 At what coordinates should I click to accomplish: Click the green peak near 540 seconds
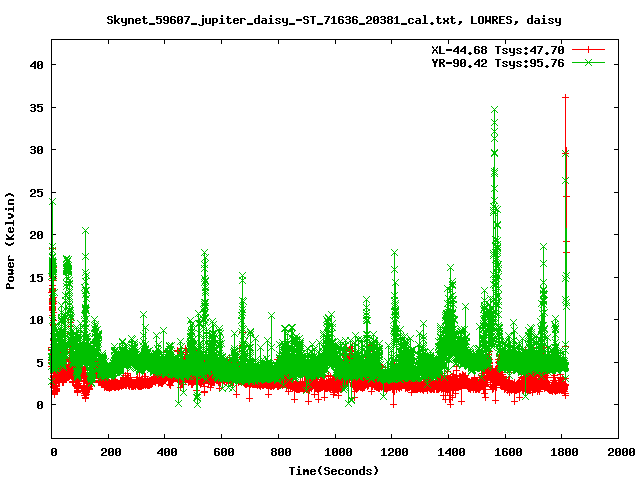pyautogui.click(x=205, y=253)
